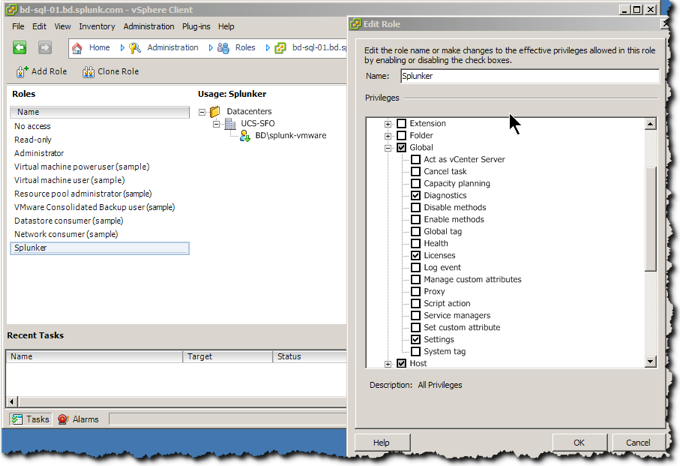Screen dimensions: 680x466
Task: Collapse the Datacenters tree node
Action: tap(202, 112)
